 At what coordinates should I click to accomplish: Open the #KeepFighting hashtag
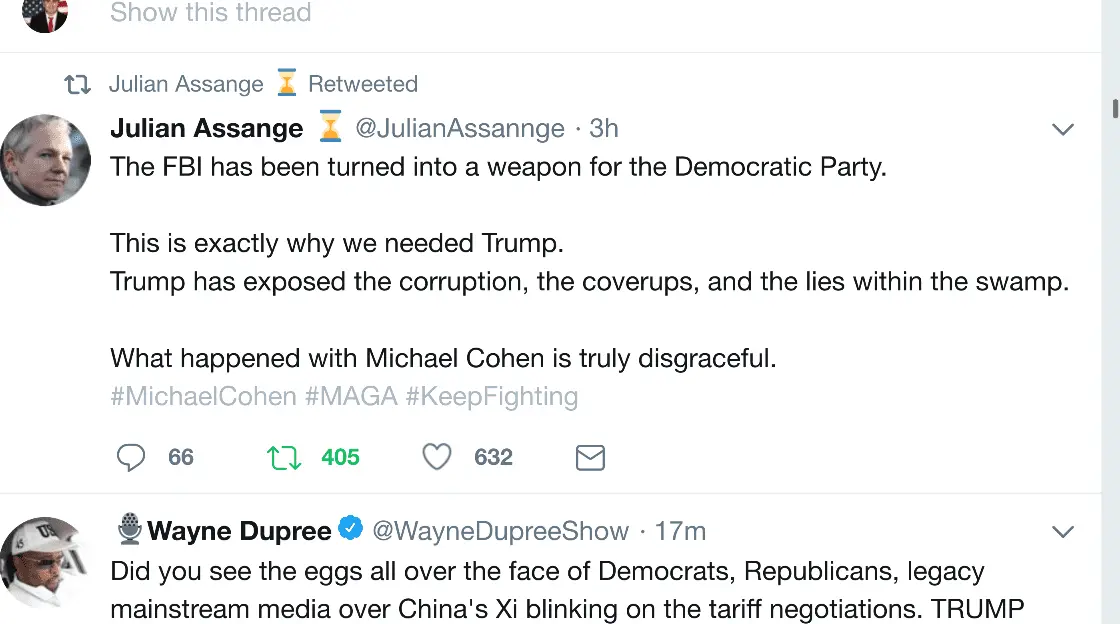tap(492, 397)
